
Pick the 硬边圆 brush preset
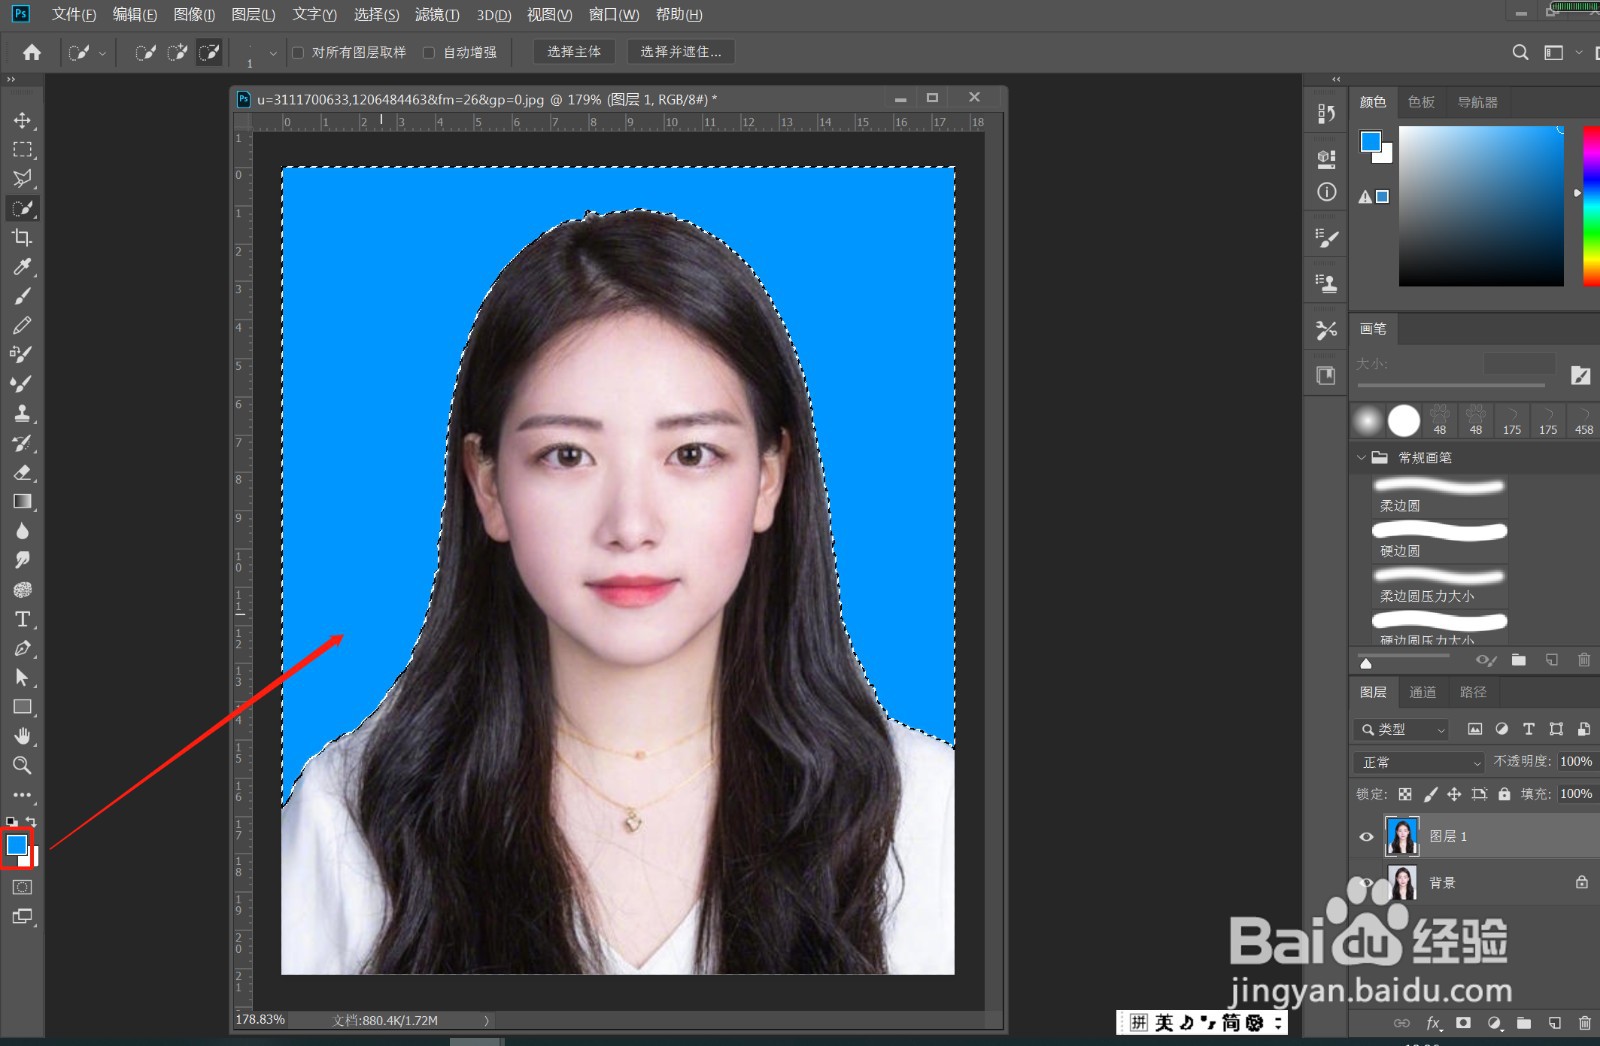click(x=1440, y=540)
